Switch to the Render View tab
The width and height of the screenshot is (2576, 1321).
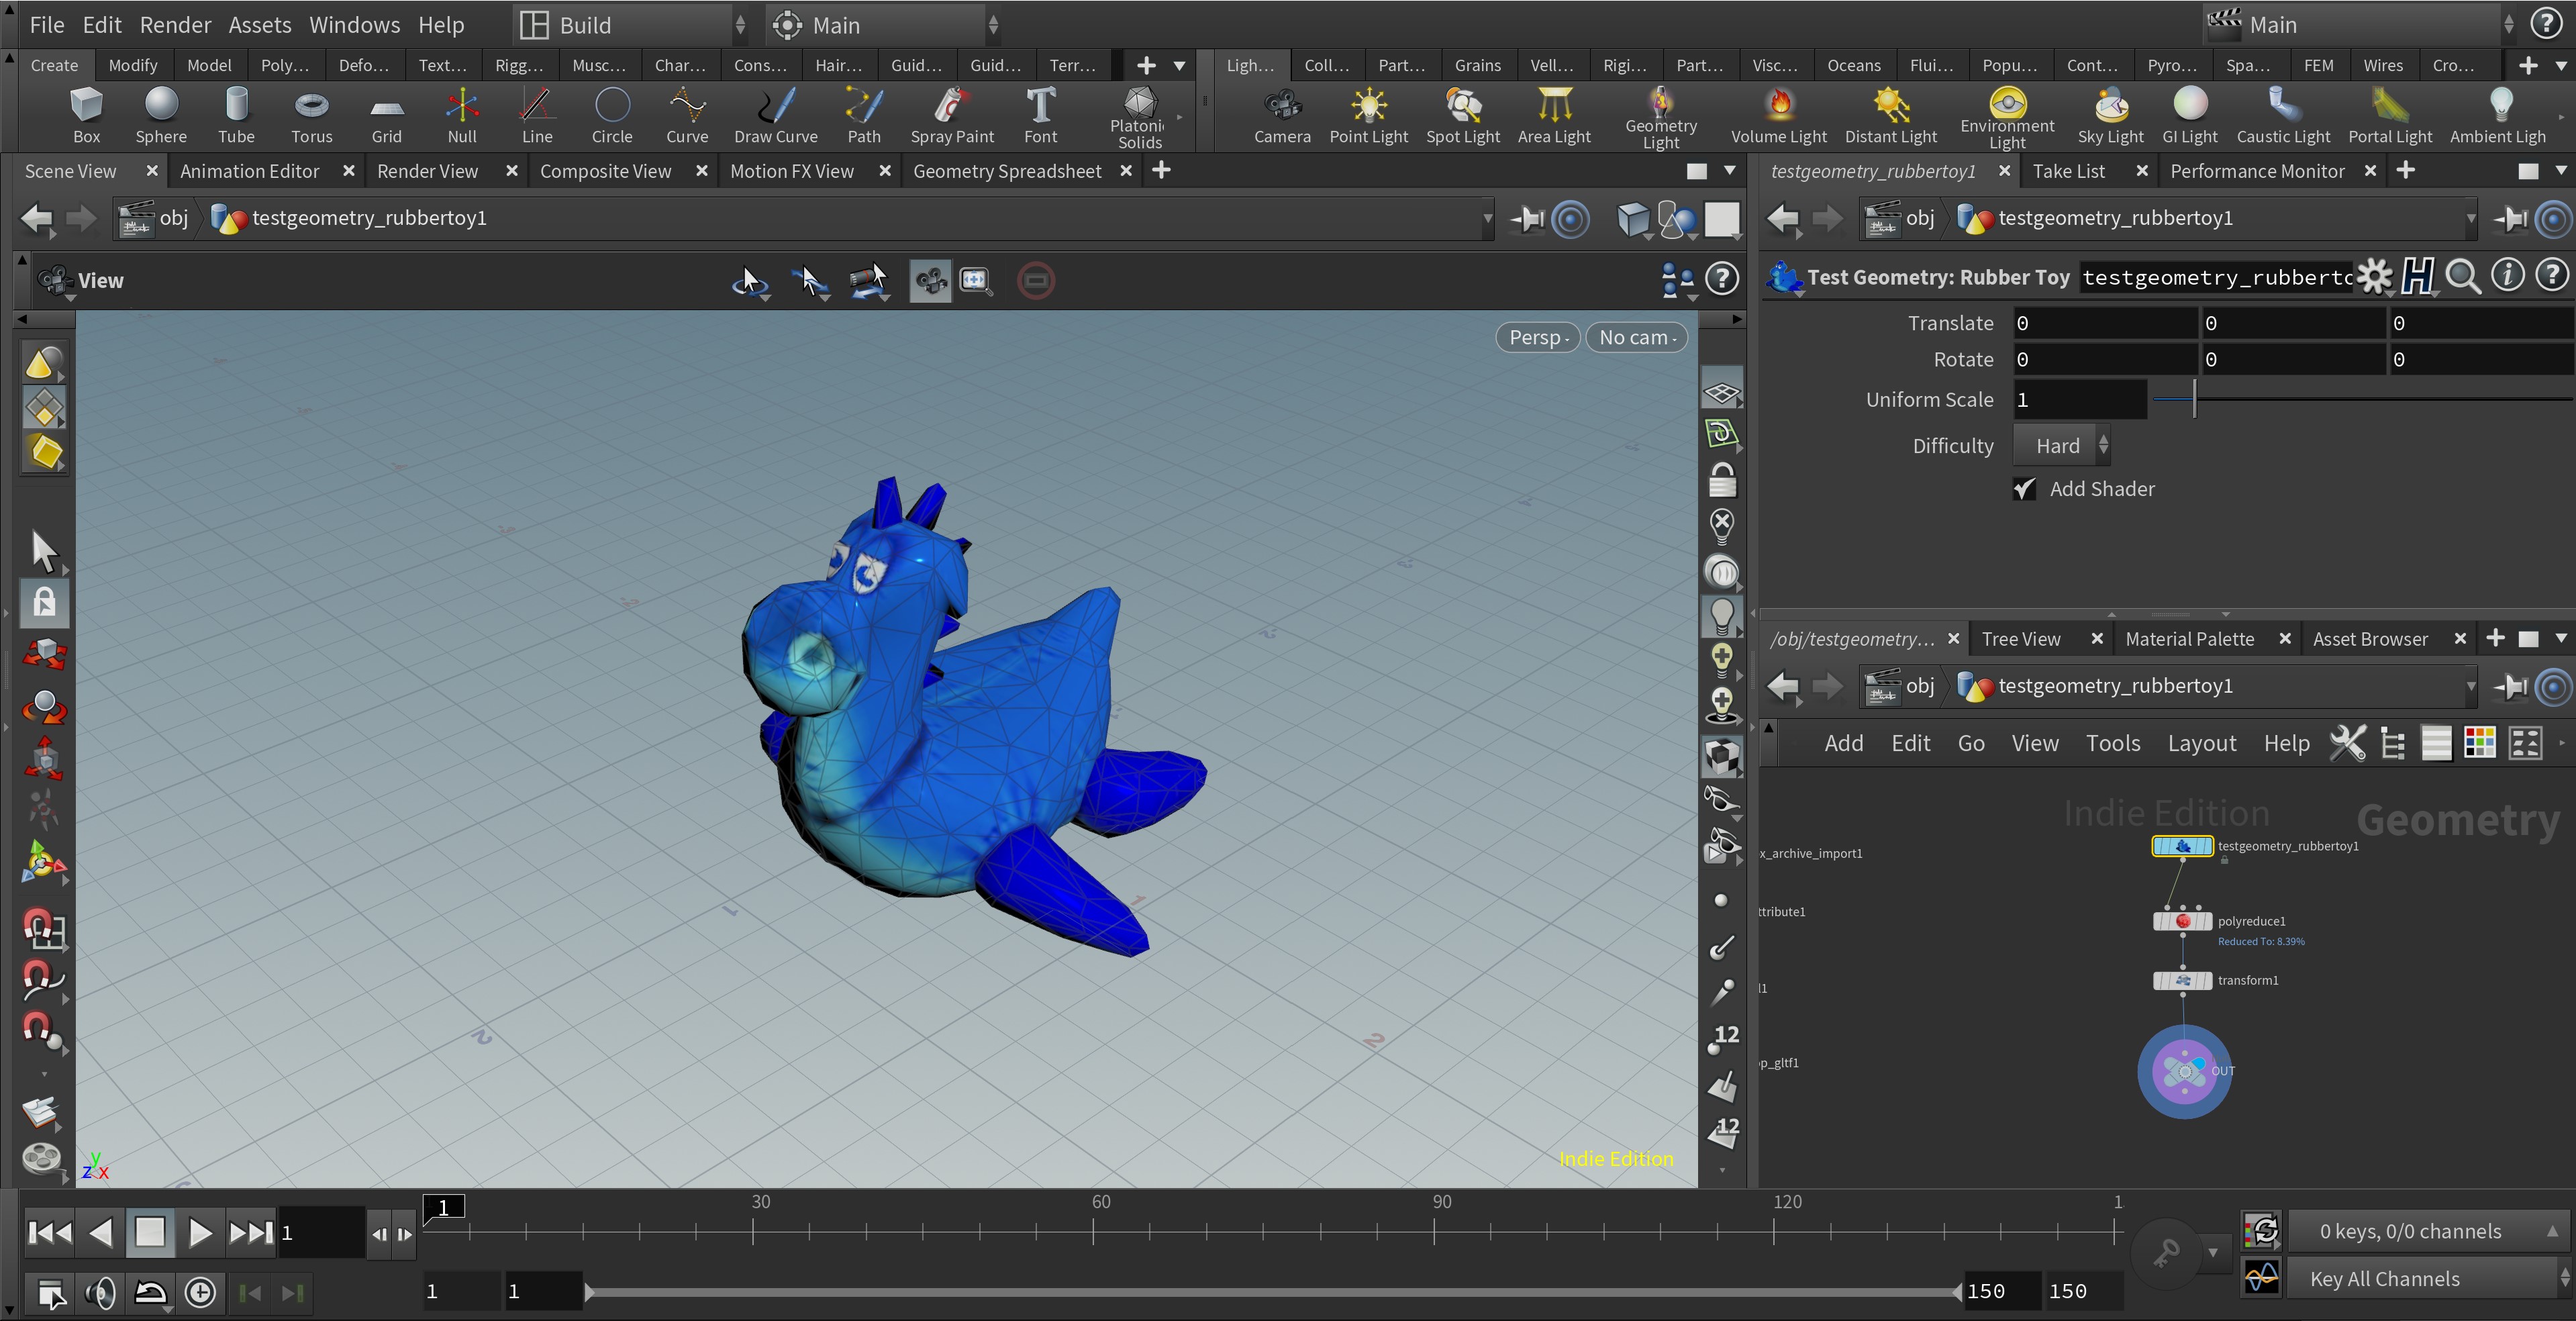click(427, 171)
